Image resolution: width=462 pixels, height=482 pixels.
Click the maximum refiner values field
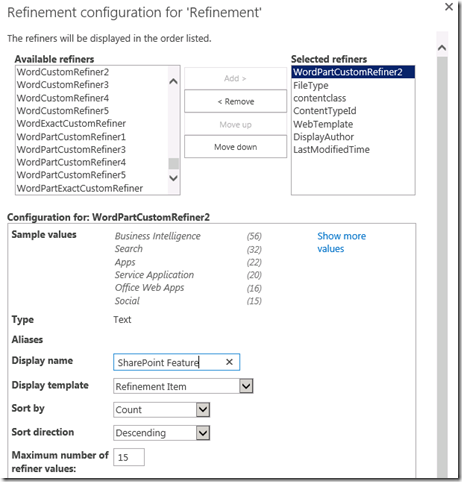point(129,457)
